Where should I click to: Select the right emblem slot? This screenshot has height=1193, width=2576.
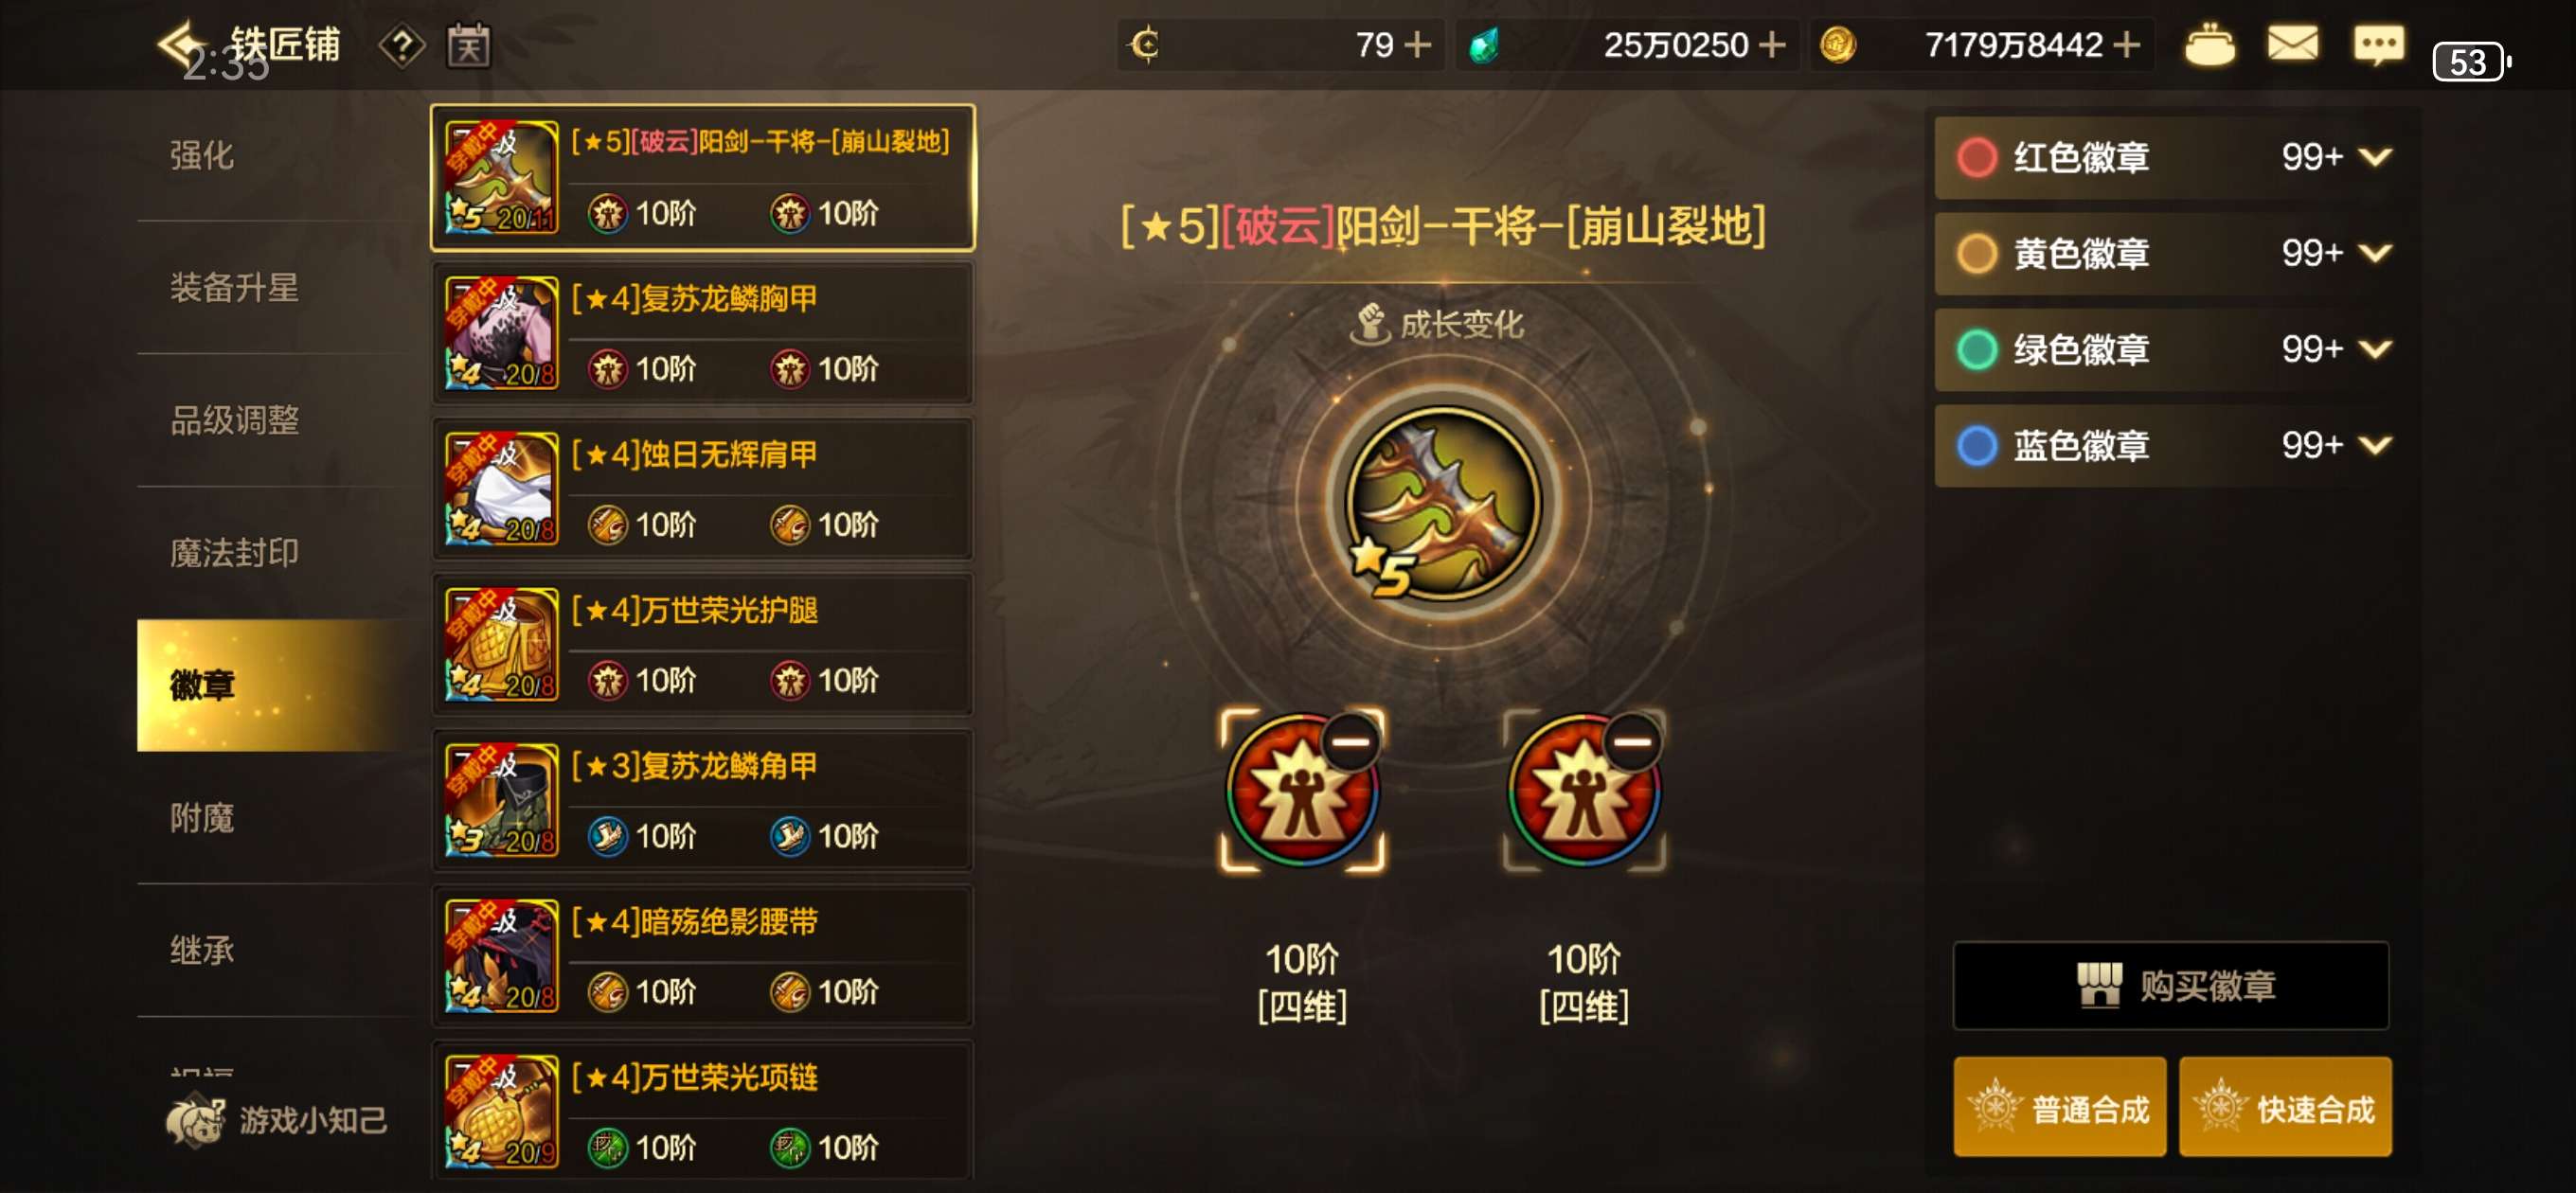coord(1584,791)
